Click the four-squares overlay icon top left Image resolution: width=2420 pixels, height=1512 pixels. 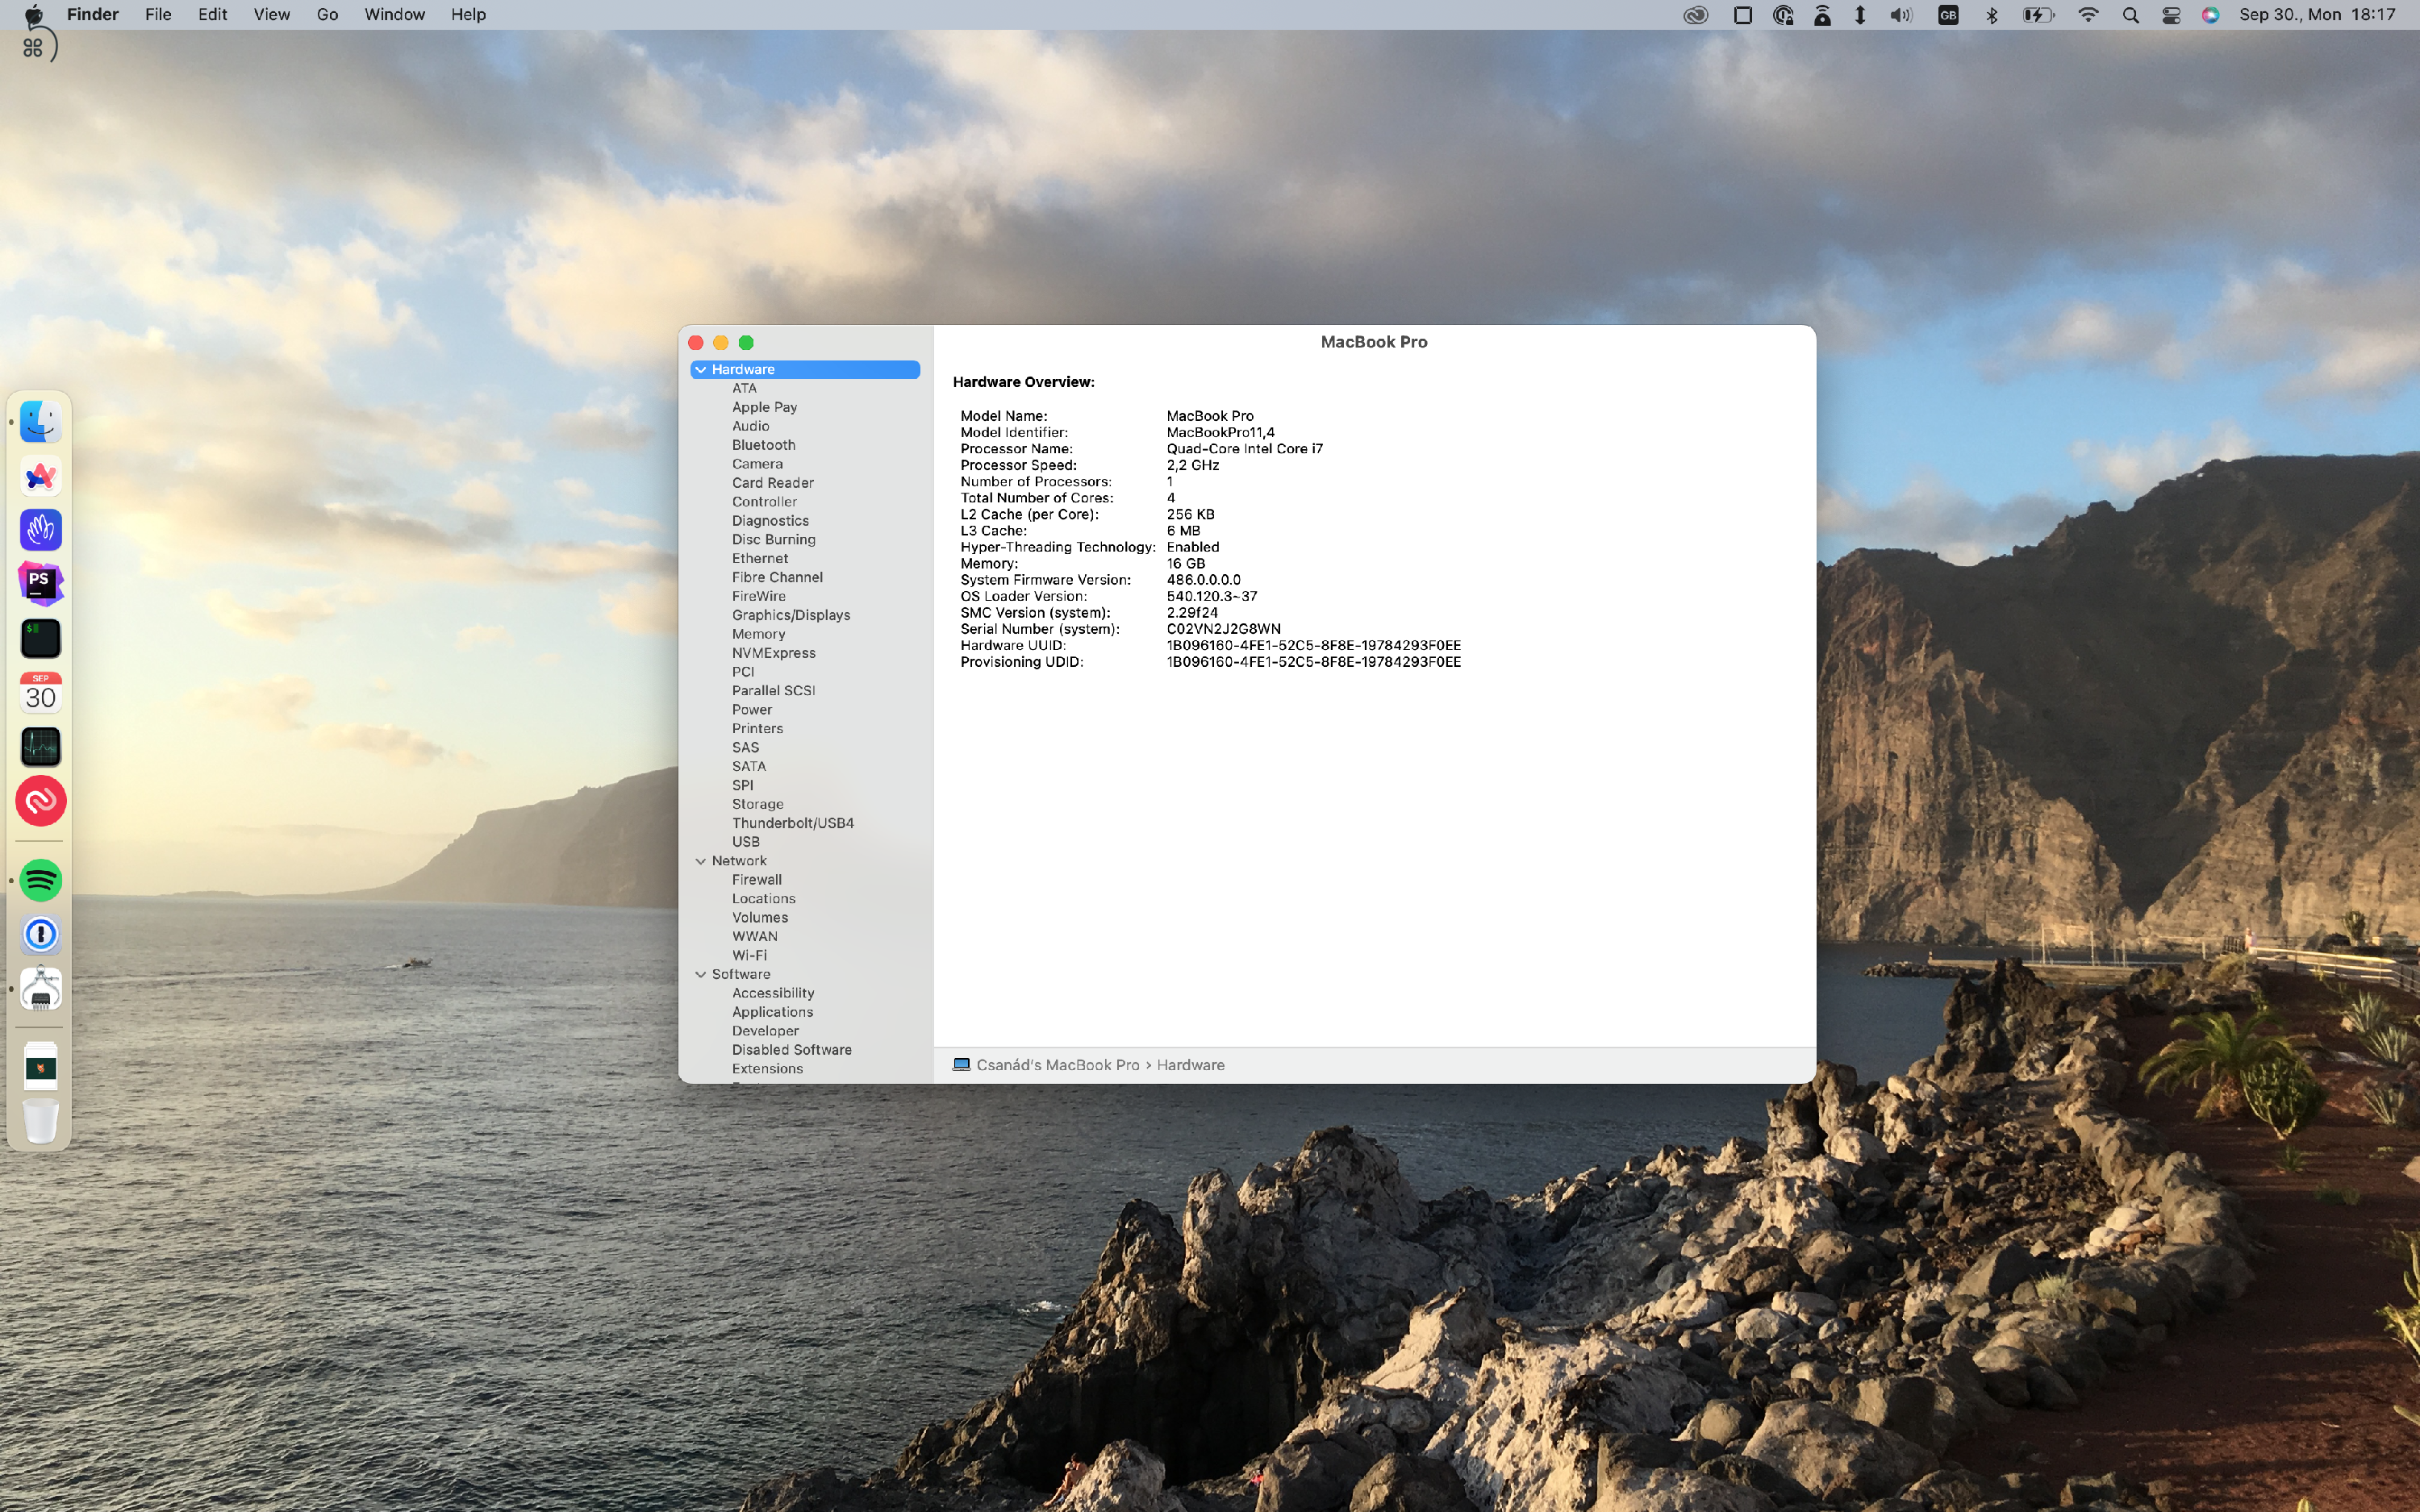[x=32, y=47]
